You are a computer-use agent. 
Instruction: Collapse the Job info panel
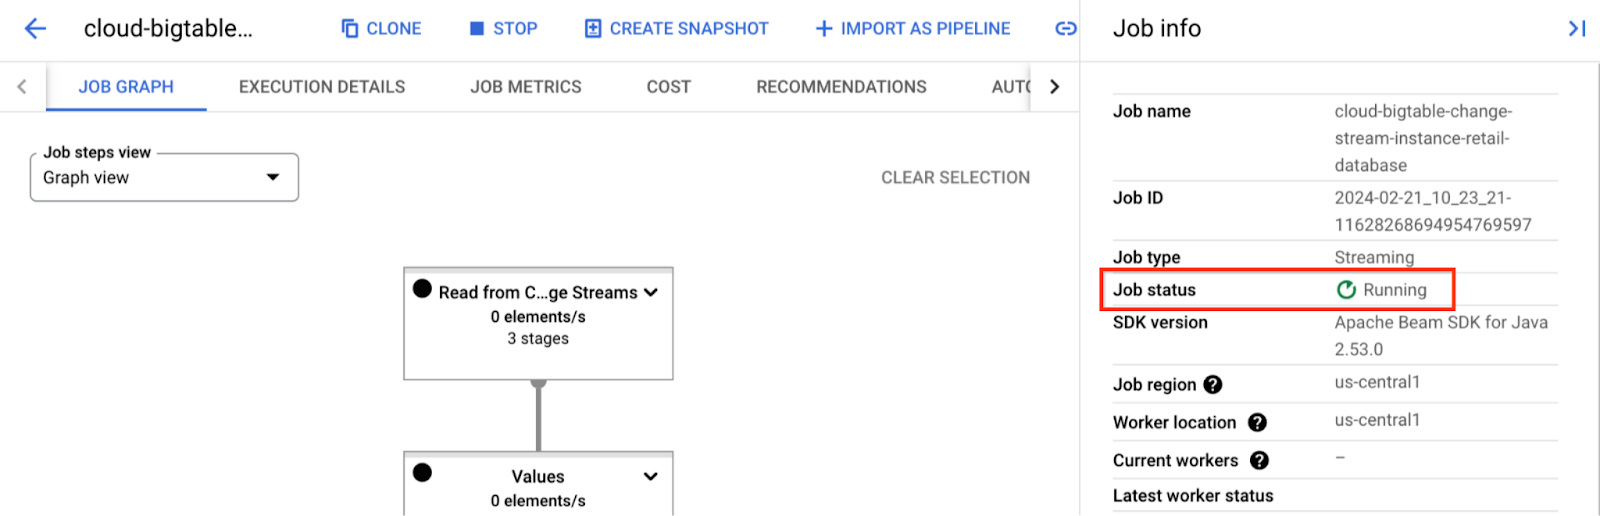pyautogui.click(x=1576, y=29)
